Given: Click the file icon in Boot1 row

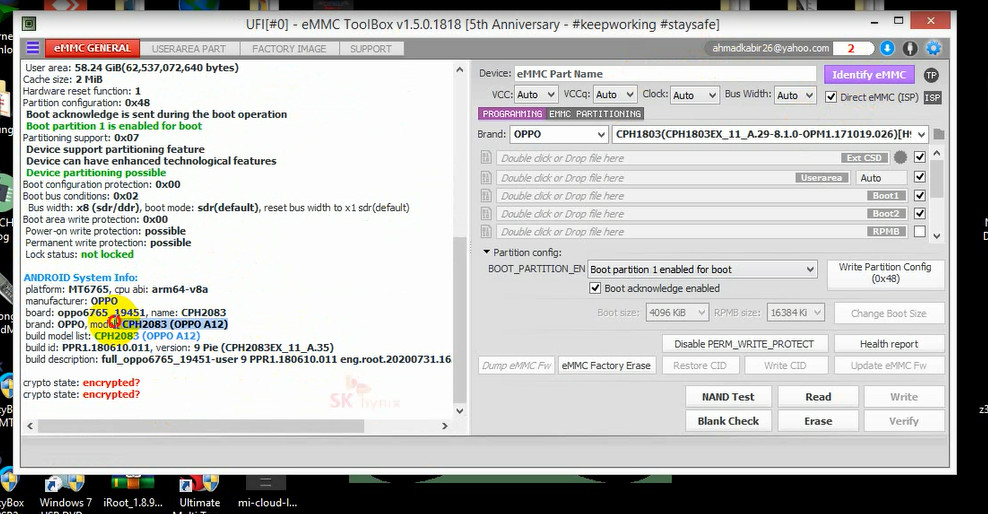Looking at the screenshot, I should 486,196.
